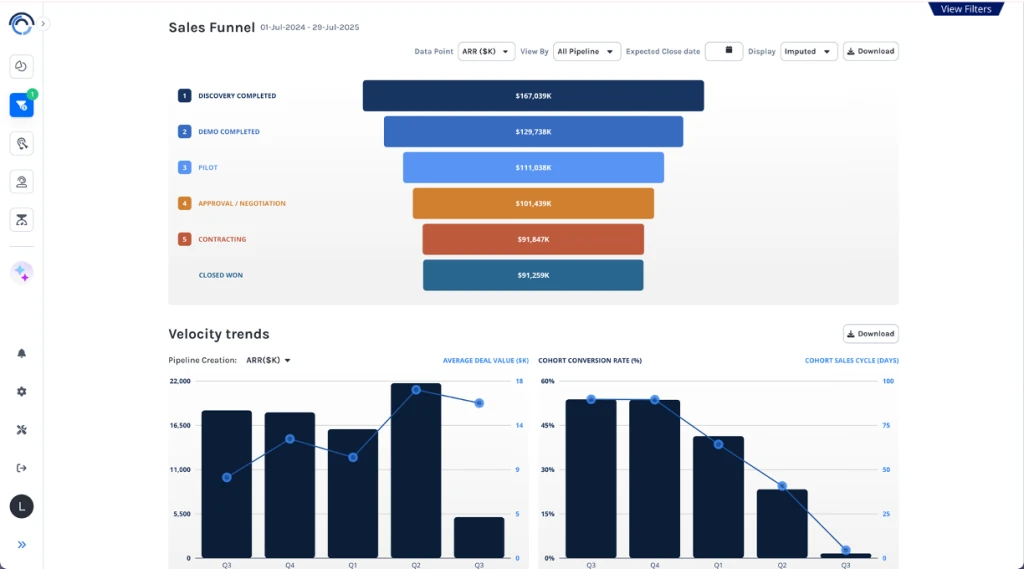Open the user profile avatar 'L'

point(21,506)
